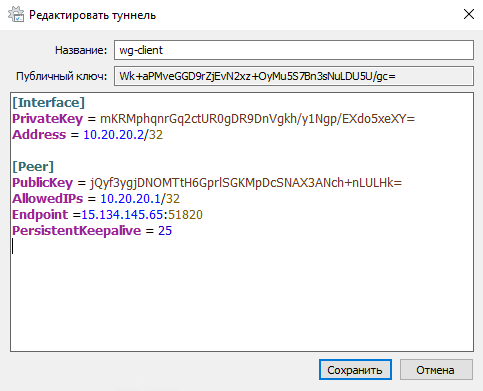Click the address value 10.20.20.2
This screenshot has height=391, width=483.
[x=113, y=135]
